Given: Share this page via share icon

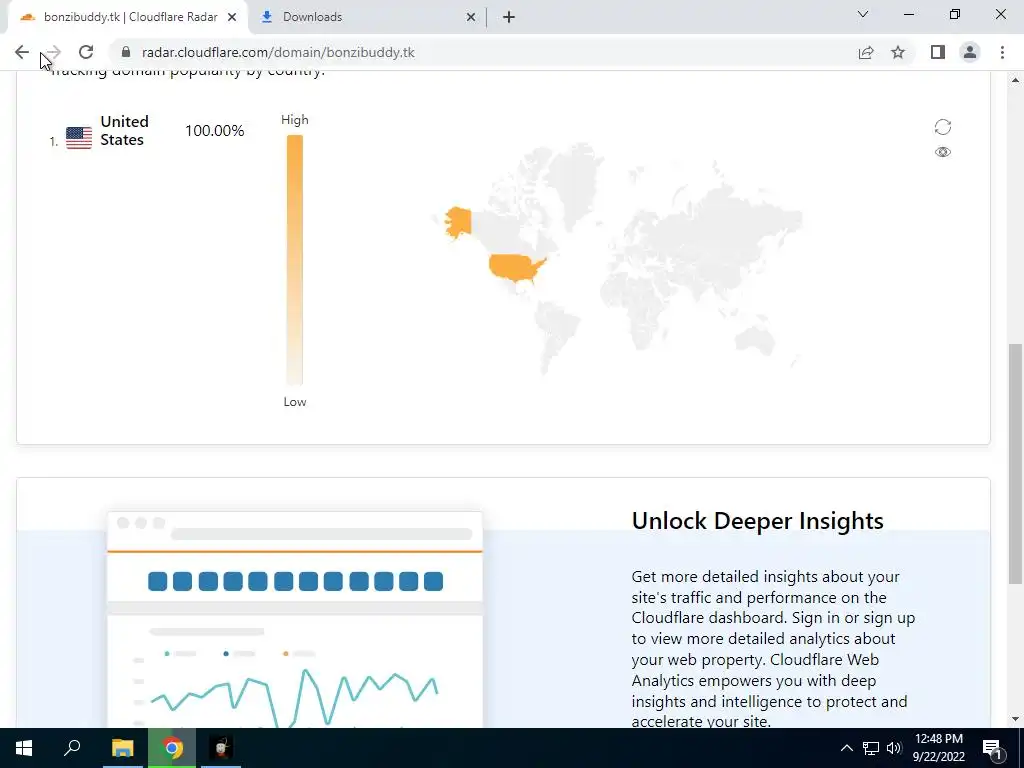Looking at the screenshot, I should pyautogui.click(x=866, y=52).
